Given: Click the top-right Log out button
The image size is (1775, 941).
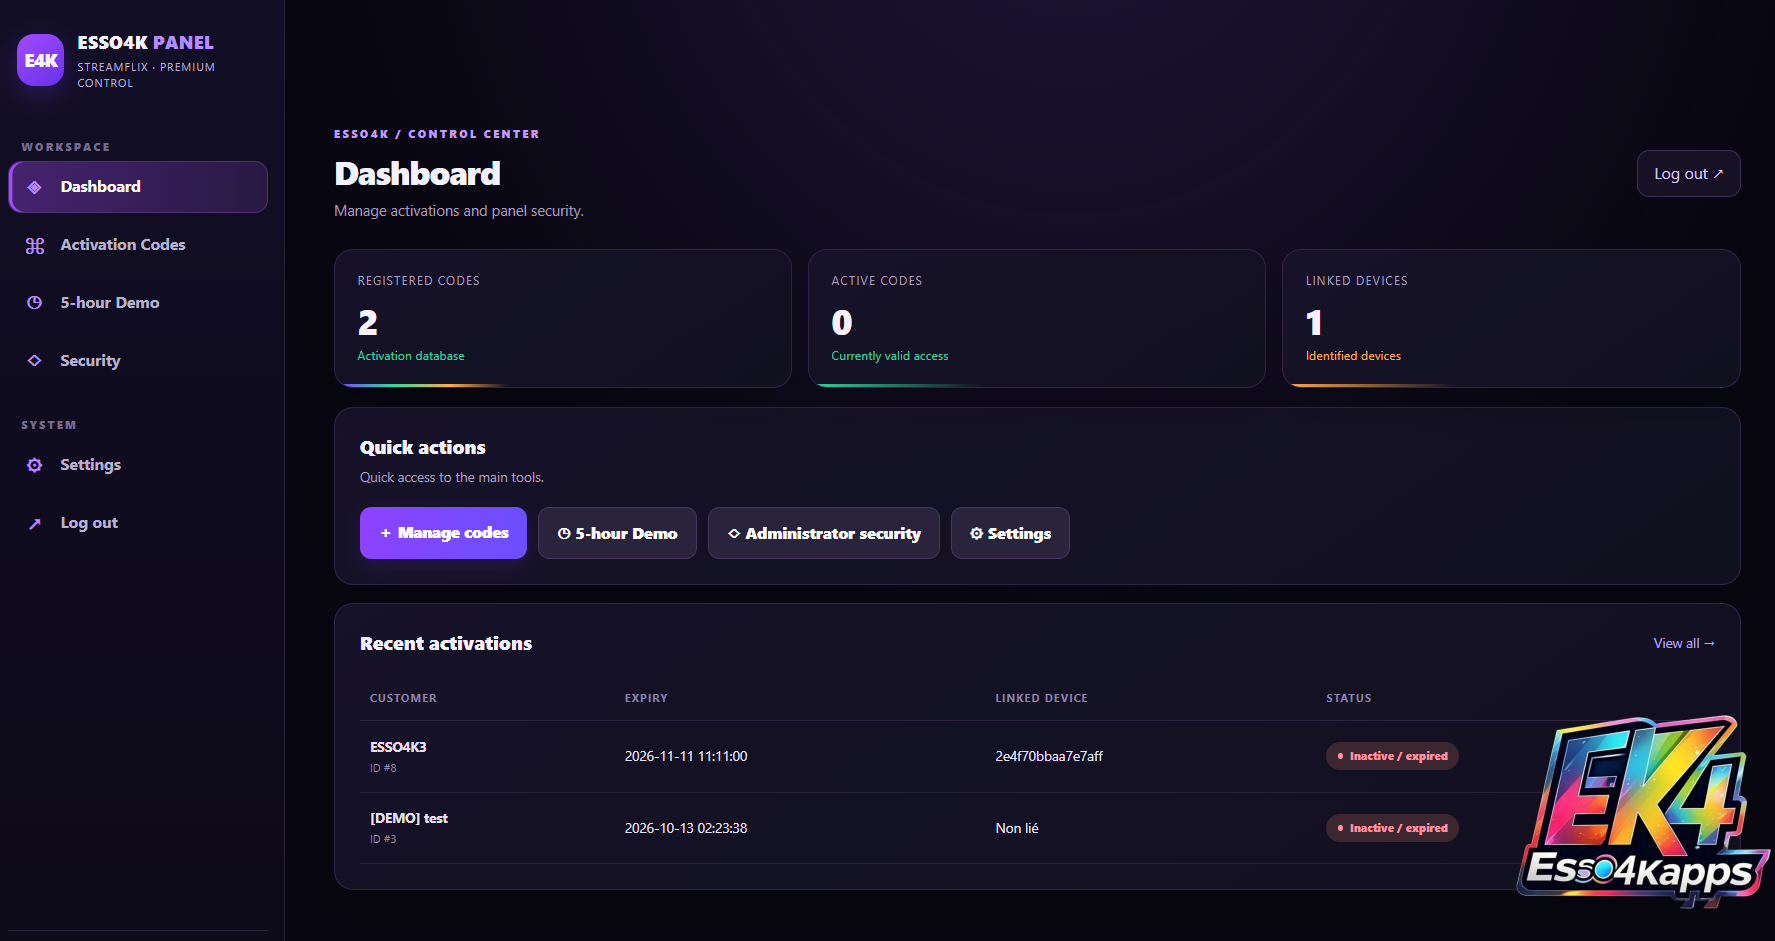Looking at the screenshot, I should tap(1688, 174).
